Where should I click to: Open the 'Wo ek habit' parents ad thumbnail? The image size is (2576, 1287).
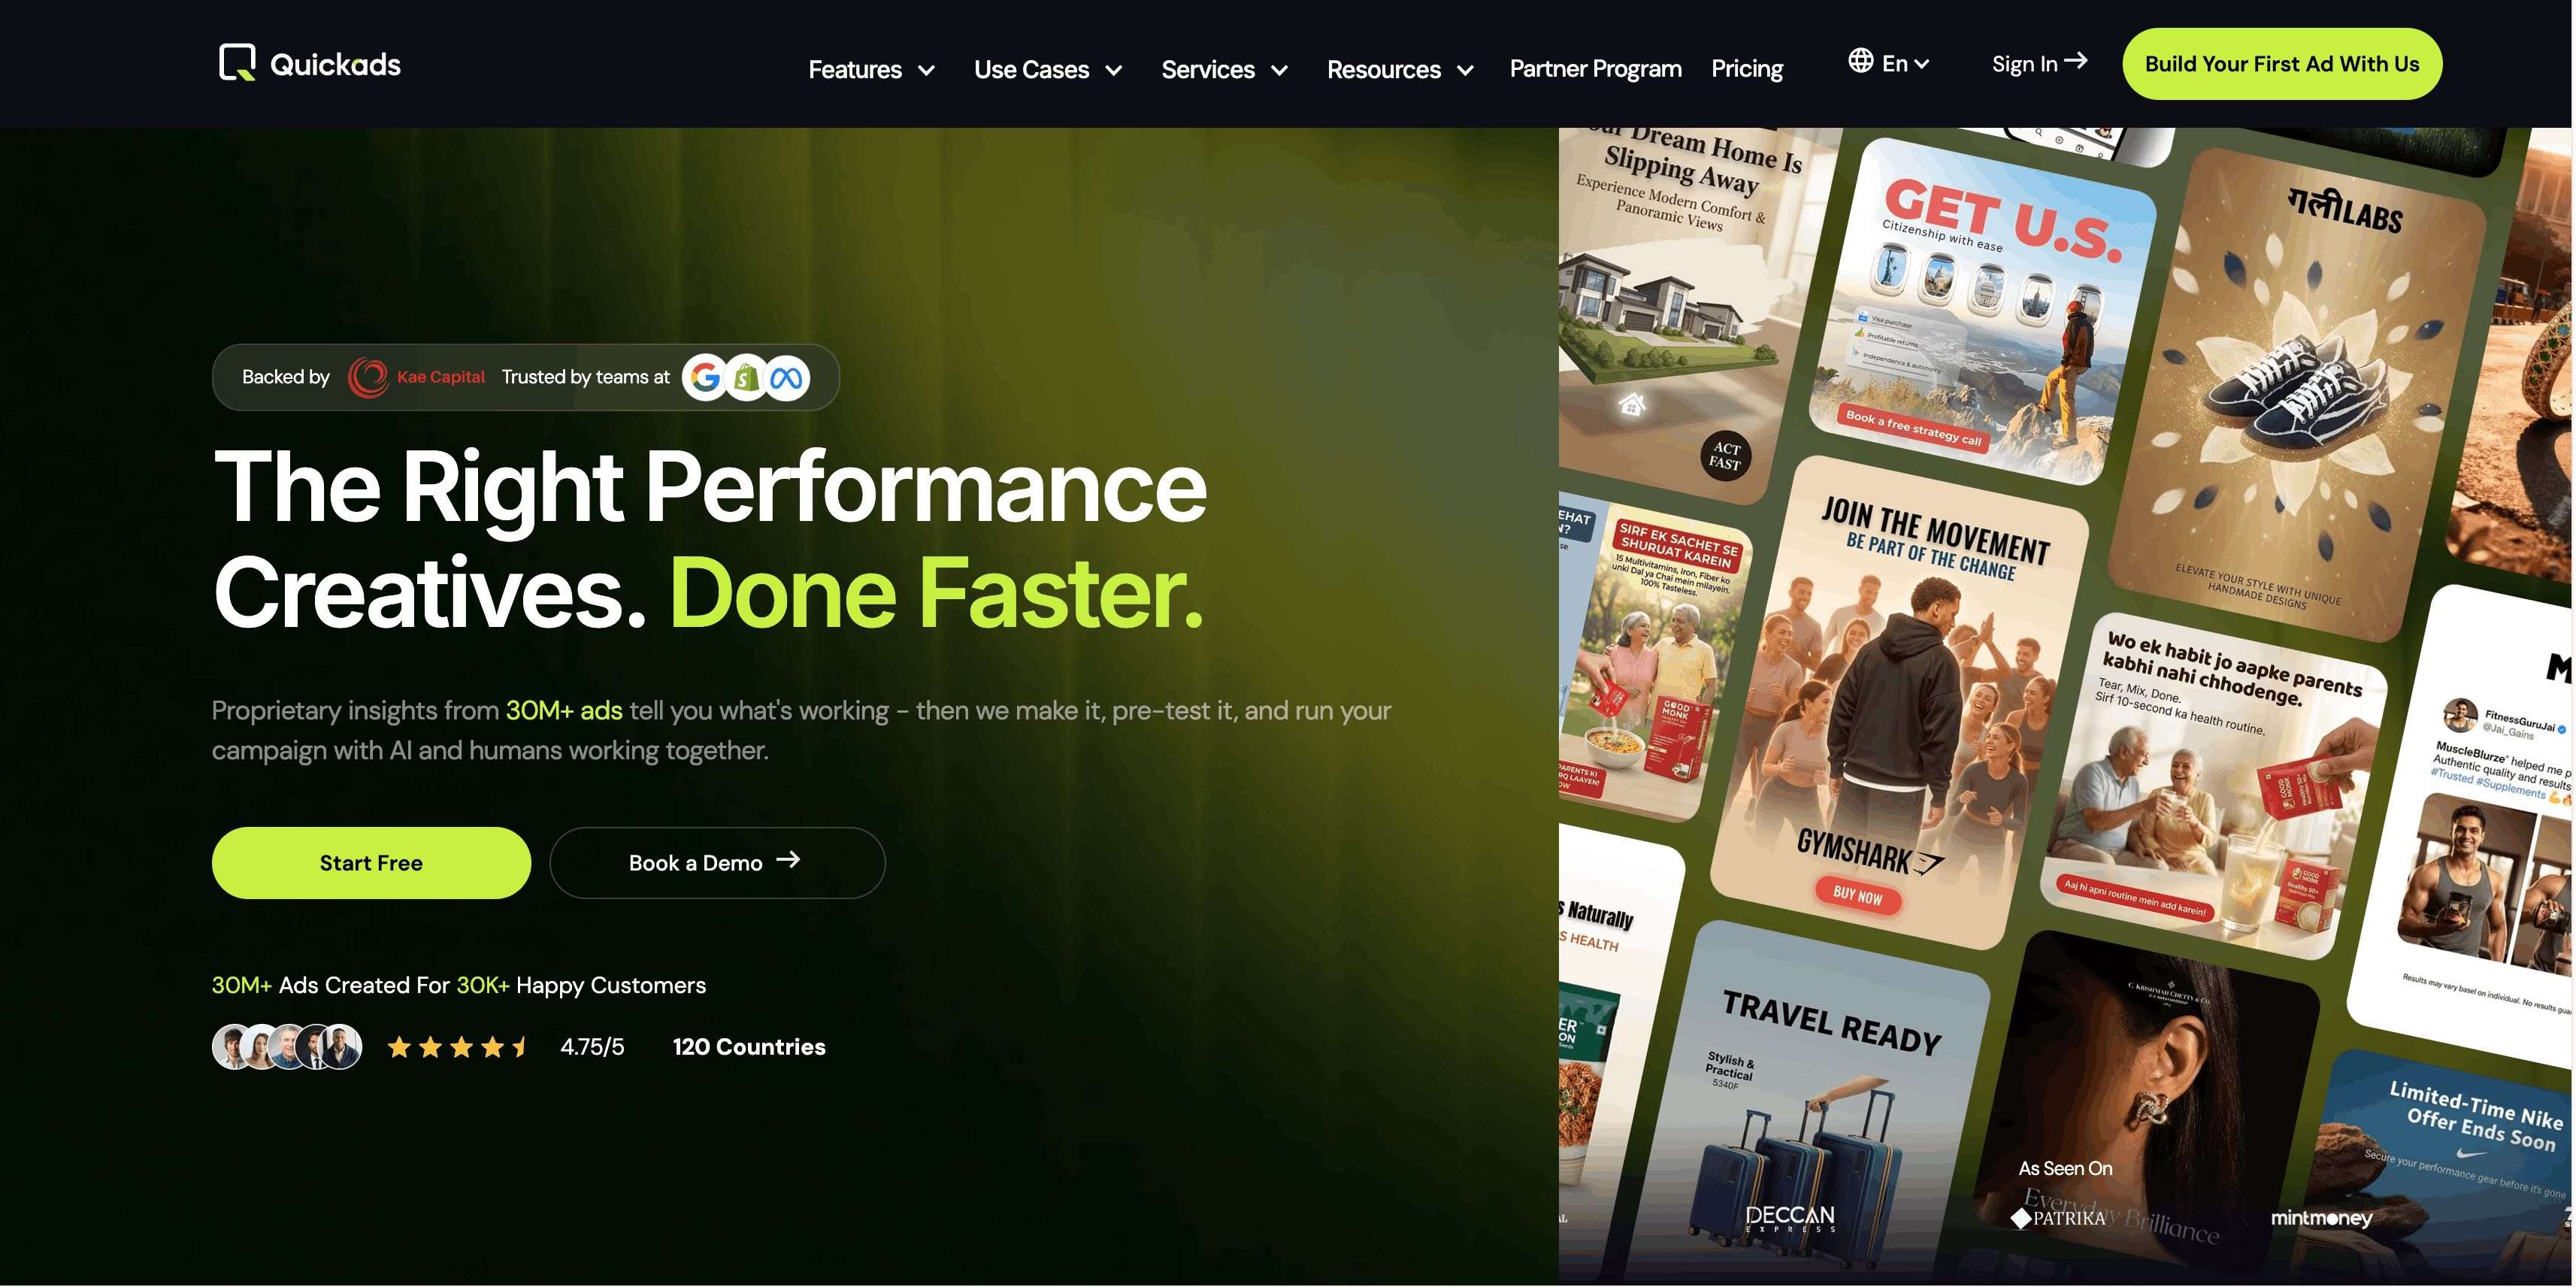pos(2213,786)
